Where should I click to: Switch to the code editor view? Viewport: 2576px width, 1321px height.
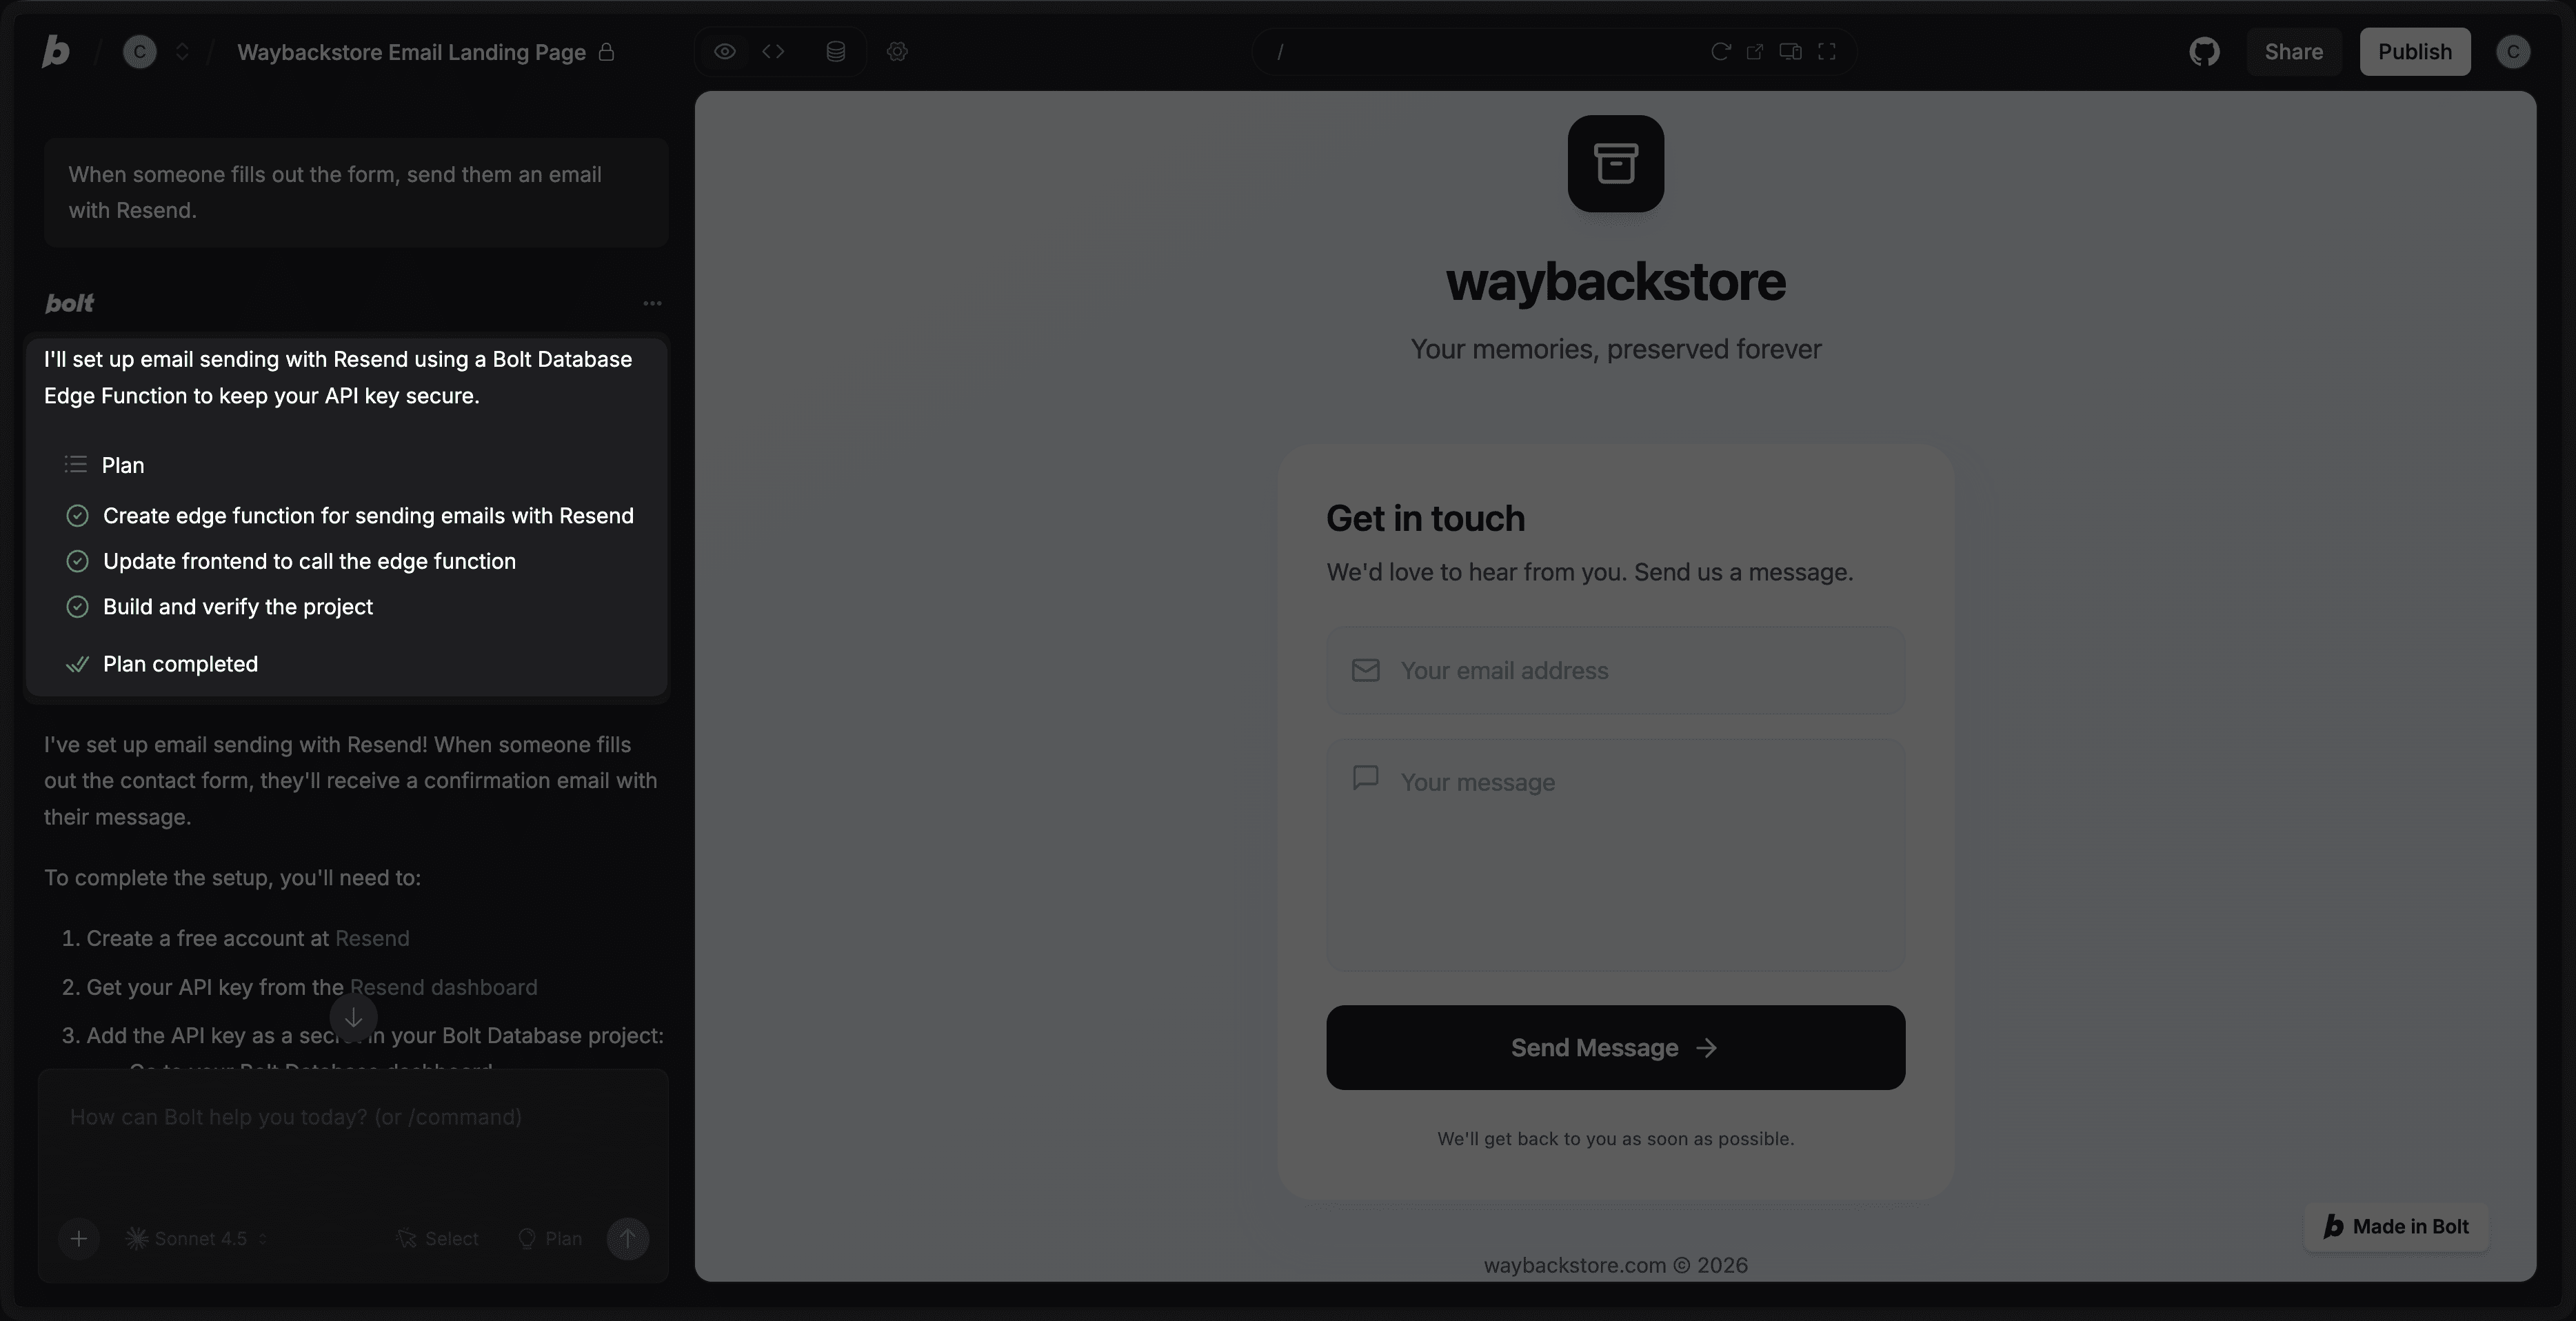point(773,51)
